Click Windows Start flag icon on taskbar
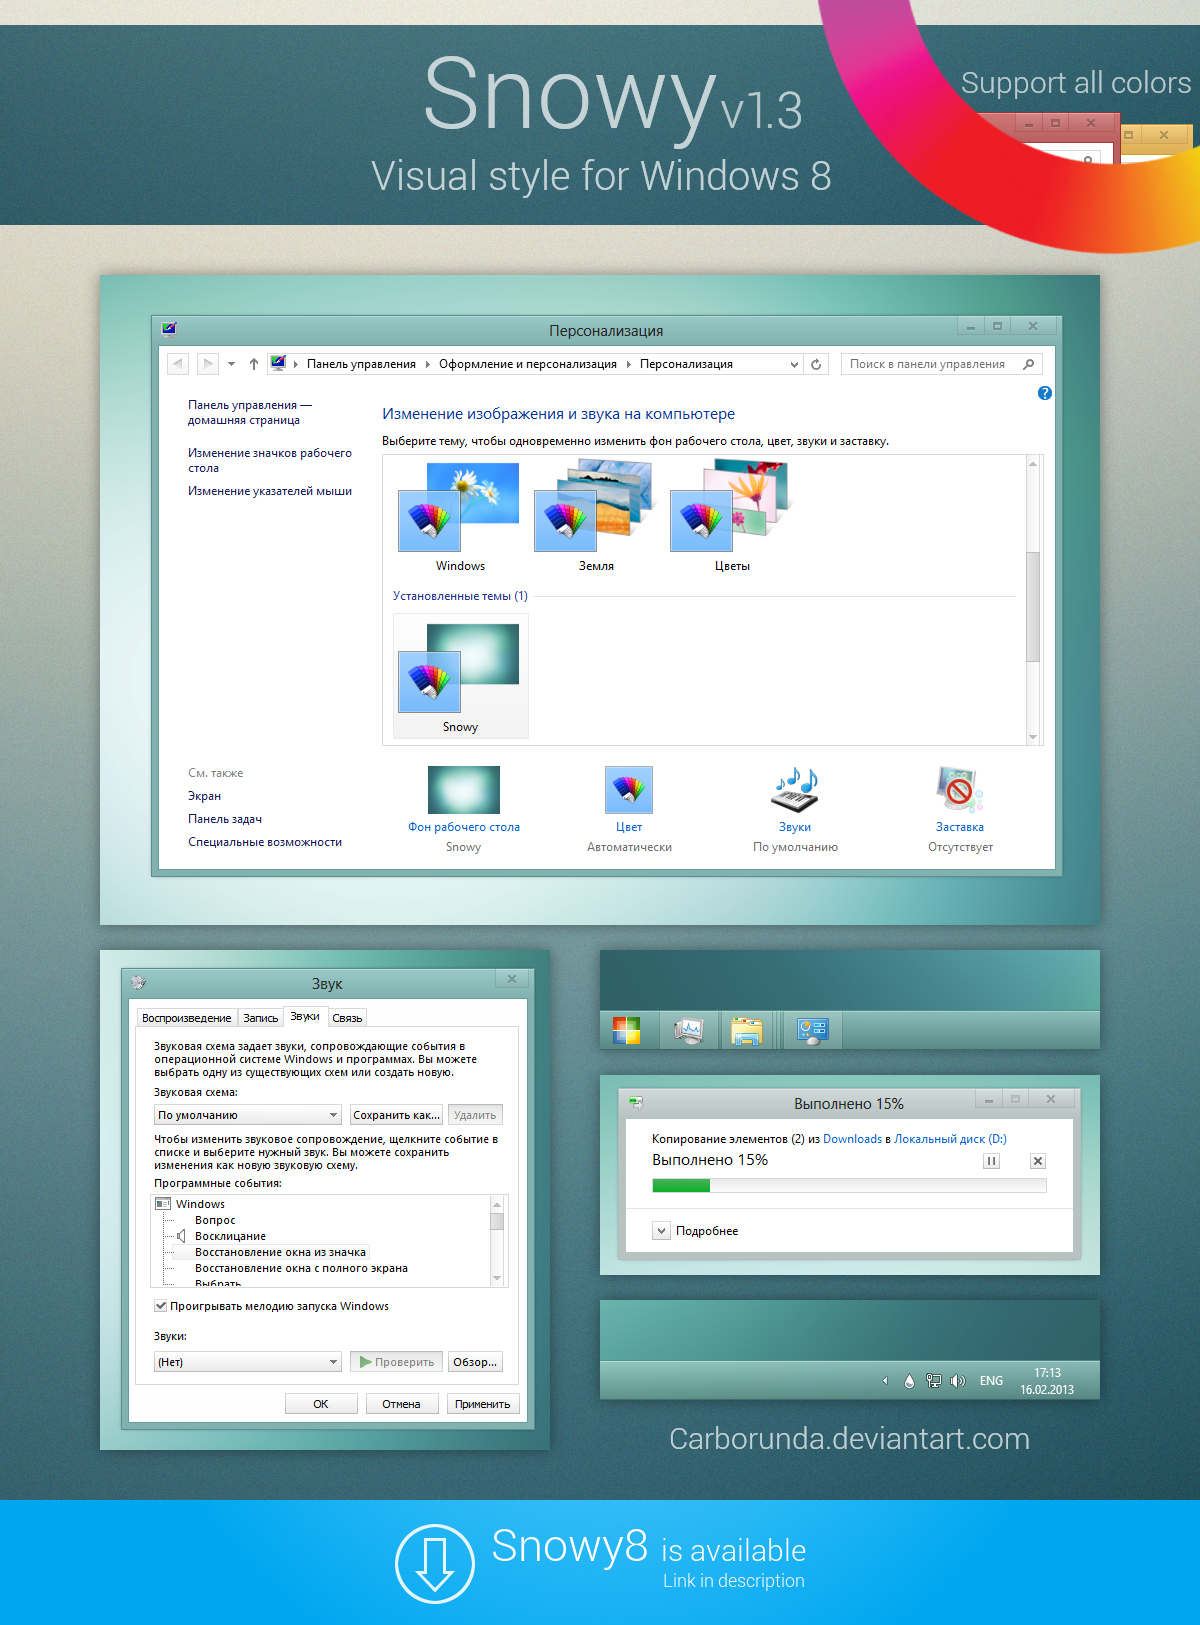Screen dimensions: 1200x1625 click(626, 1030)
